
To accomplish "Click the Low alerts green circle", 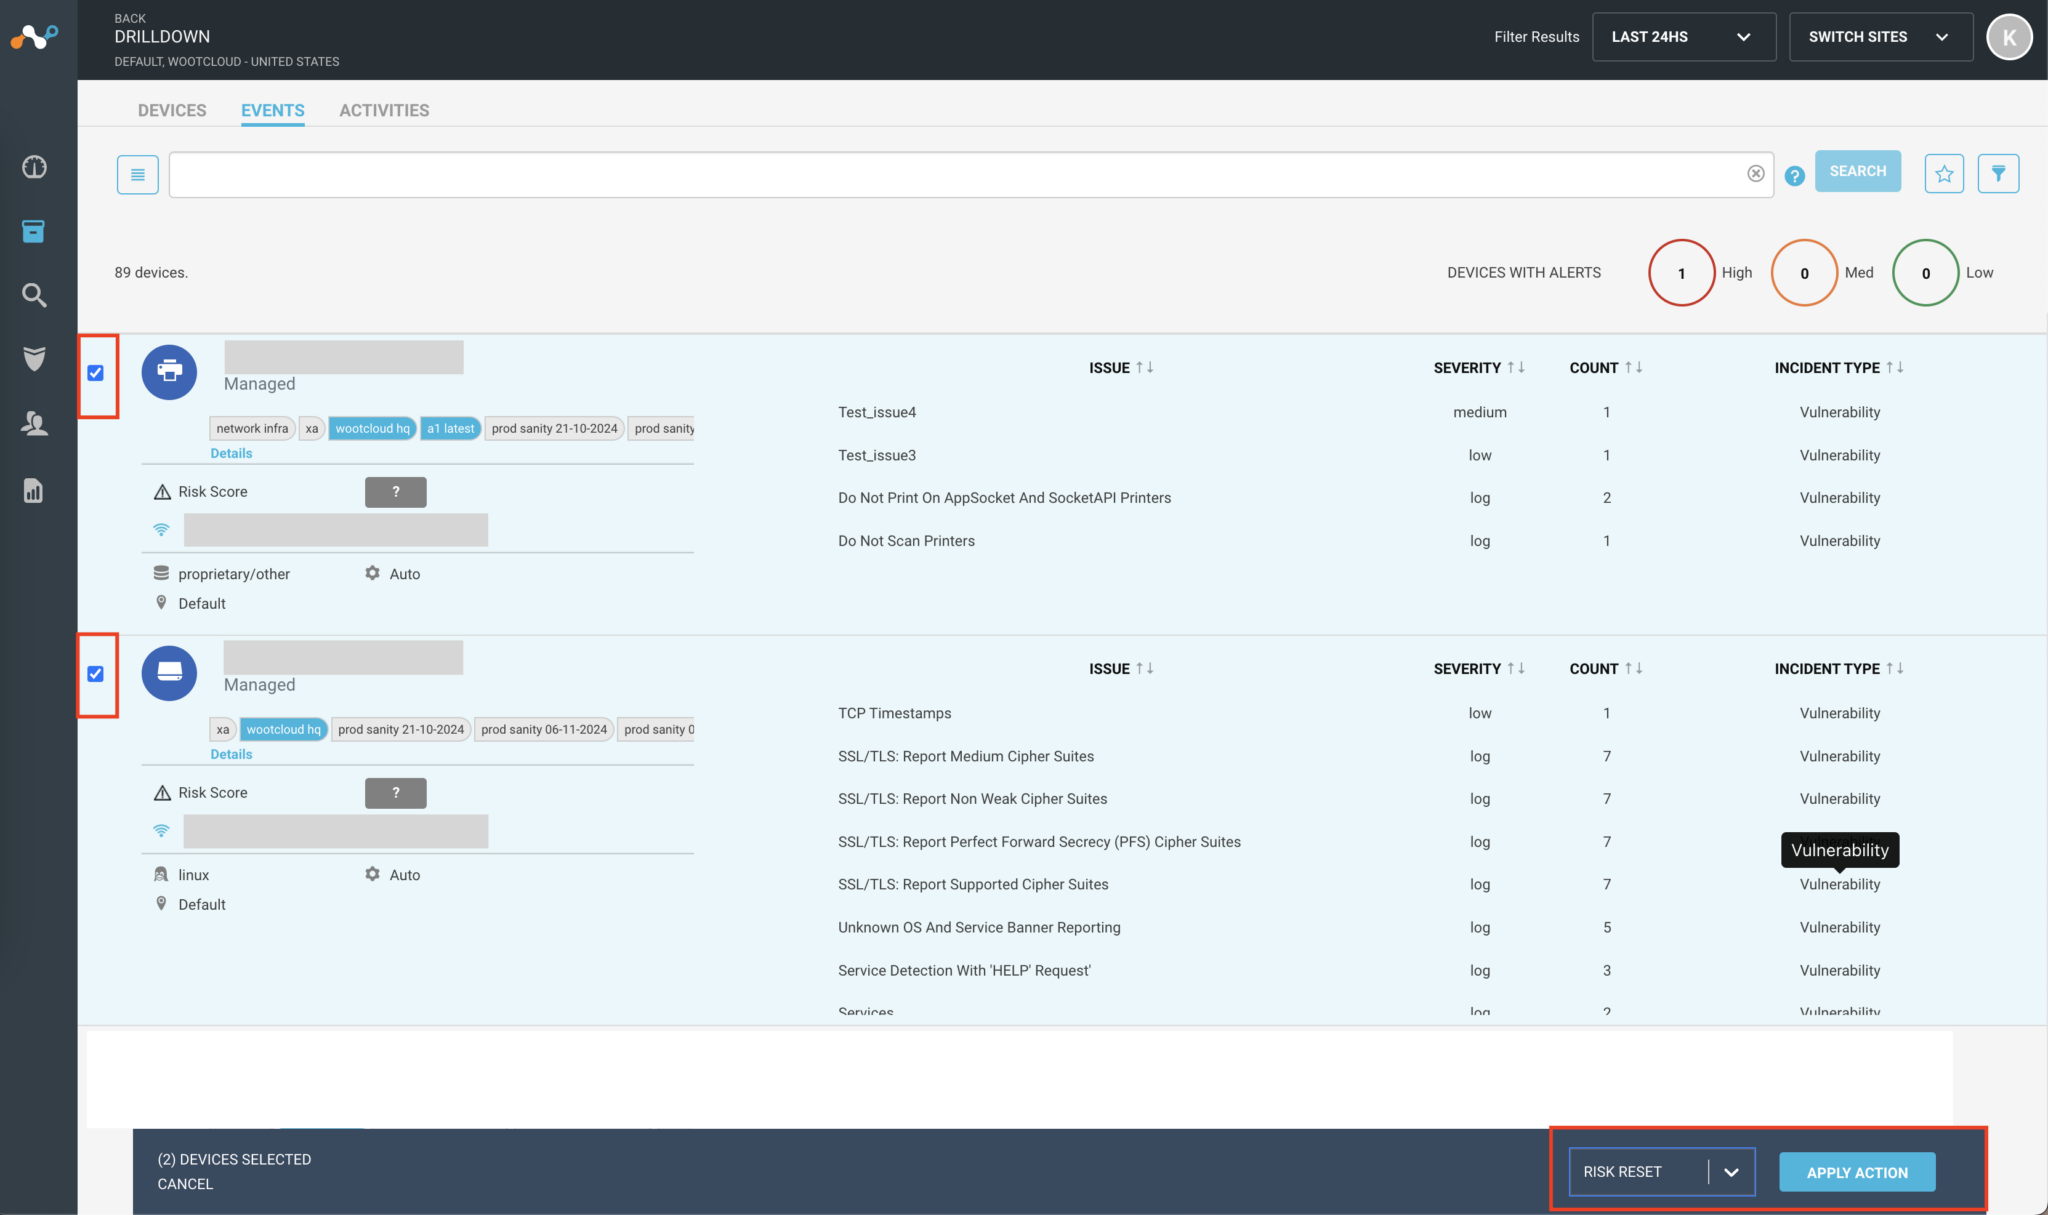I will [1925, 273].
